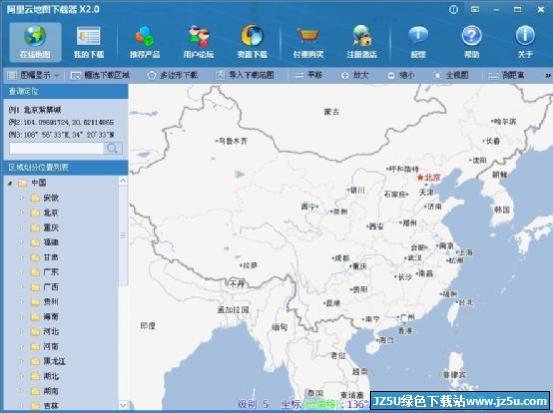
Task: Activate the 平移 pan tool
Action: 309,75
